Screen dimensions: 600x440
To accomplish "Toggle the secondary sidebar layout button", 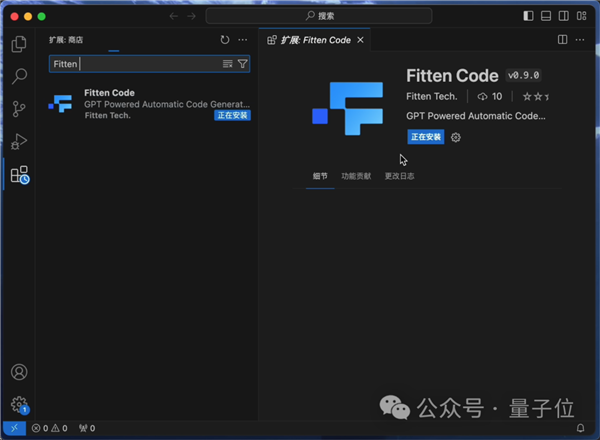I will coord(562,16).
